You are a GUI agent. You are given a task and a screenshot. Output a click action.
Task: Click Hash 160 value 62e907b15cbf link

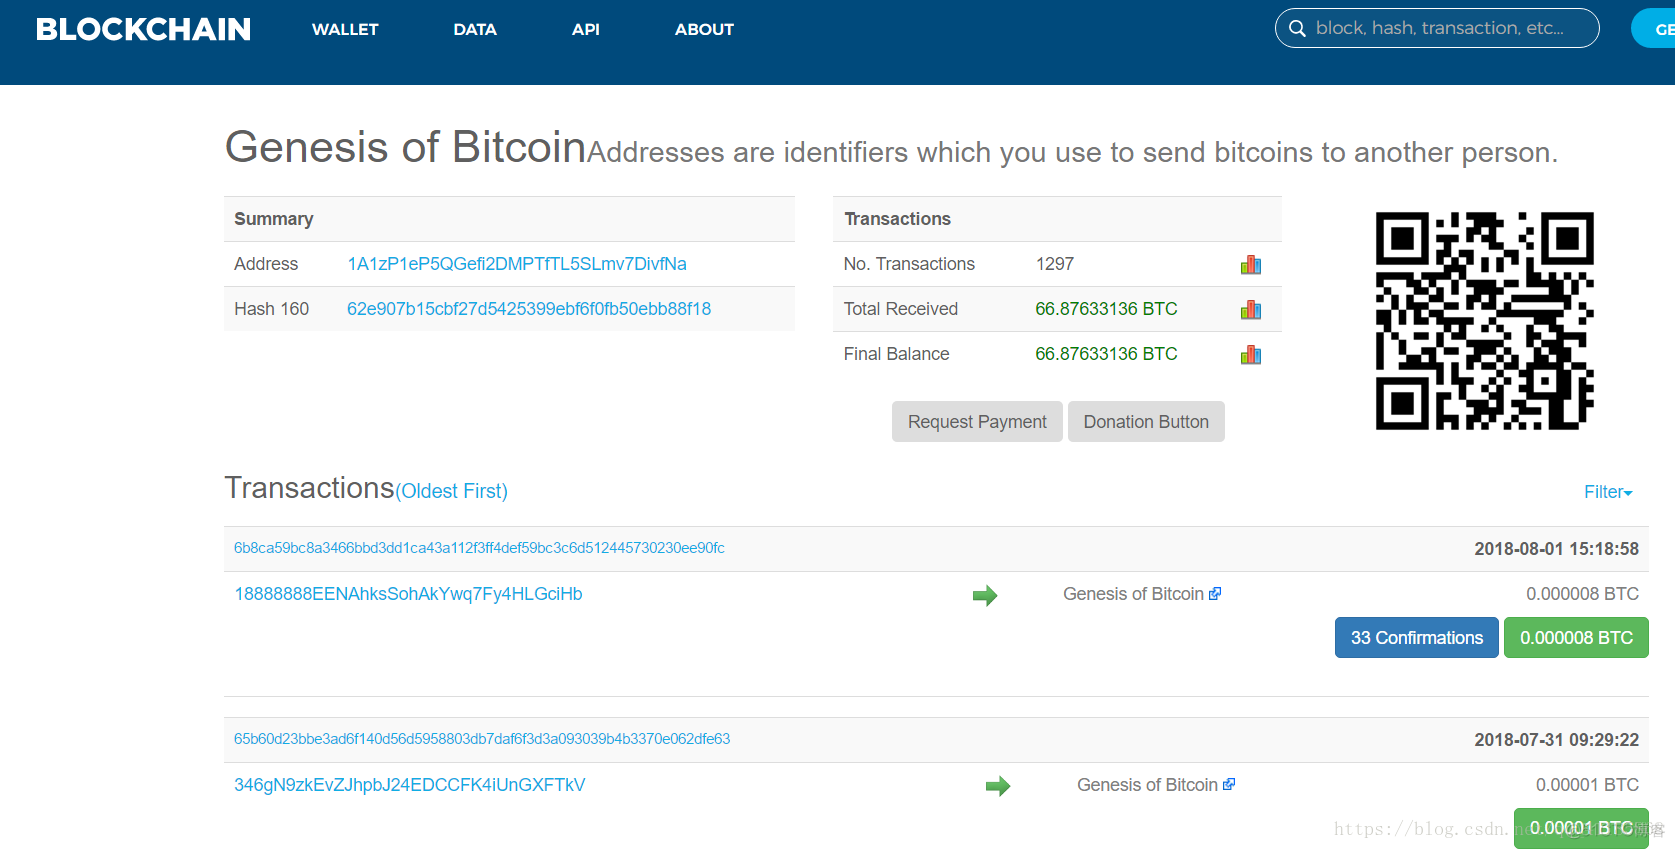(x=529, y=309)
